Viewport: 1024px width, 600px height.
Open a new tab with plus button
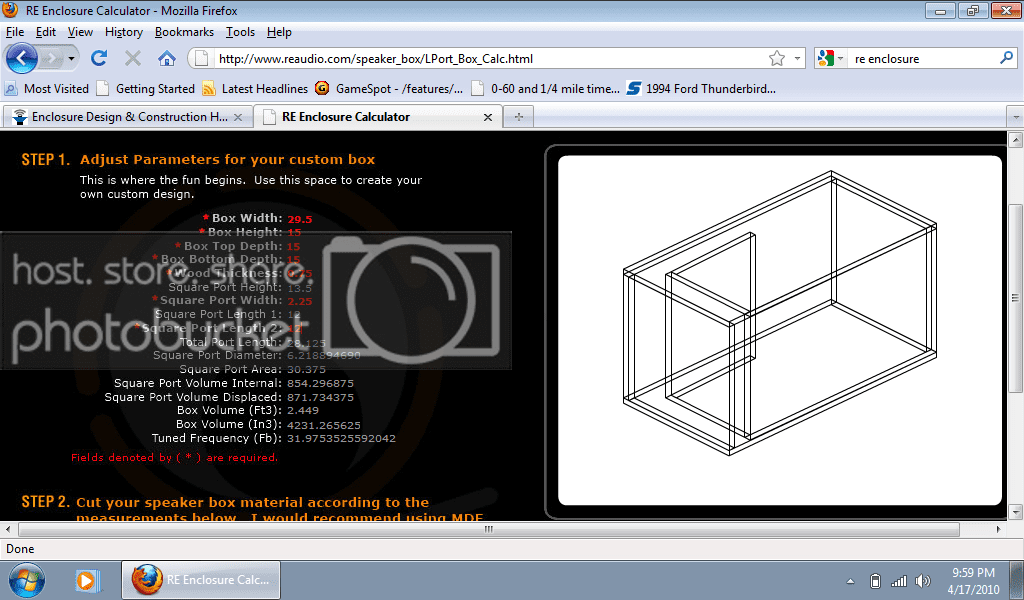point(519,117)
